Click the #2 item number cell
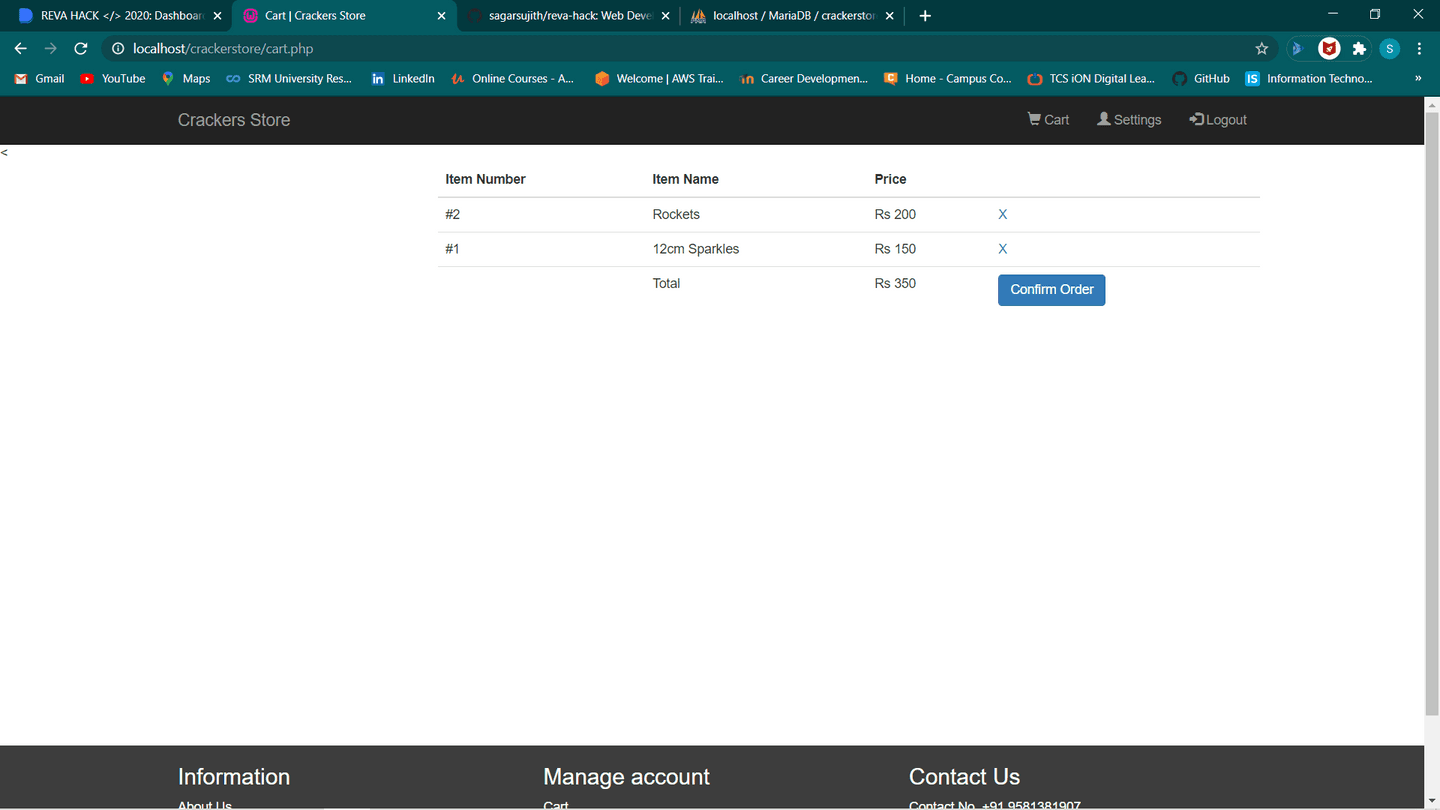 coord(453,215)
